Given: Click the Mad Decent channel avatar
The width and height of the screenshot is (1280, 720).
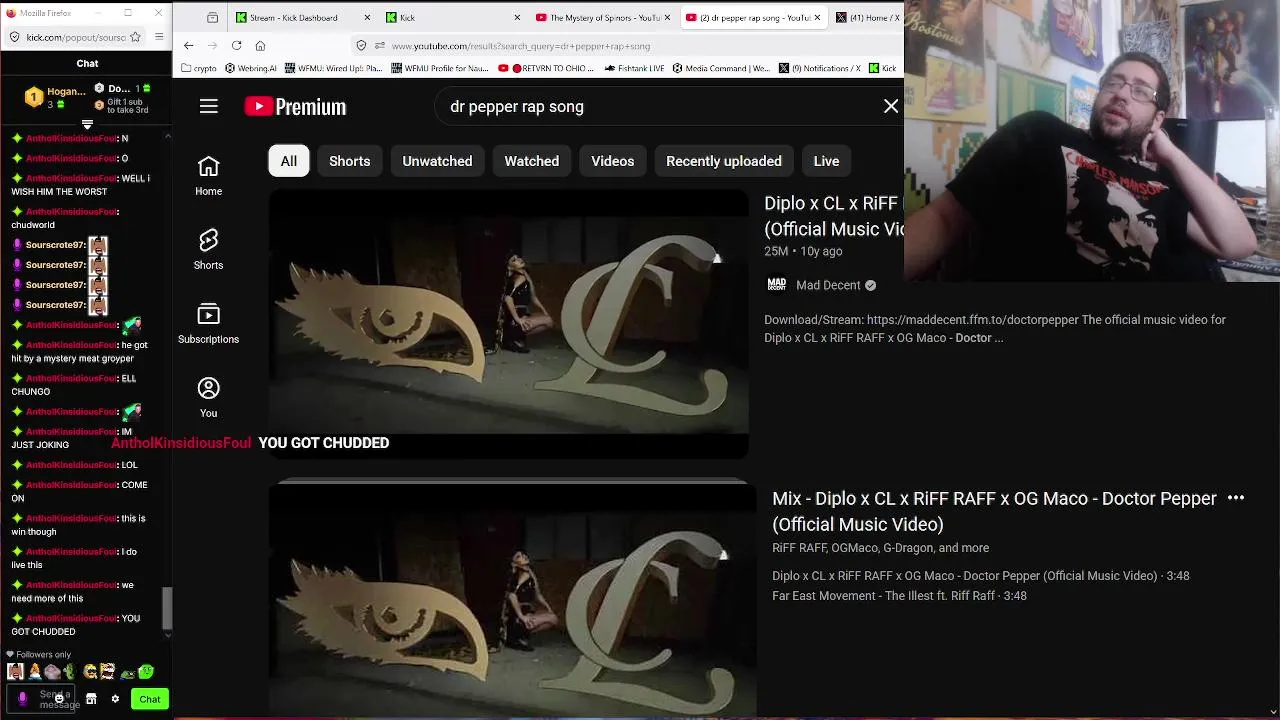Looking at the screenshot, I should pos(777,285).
